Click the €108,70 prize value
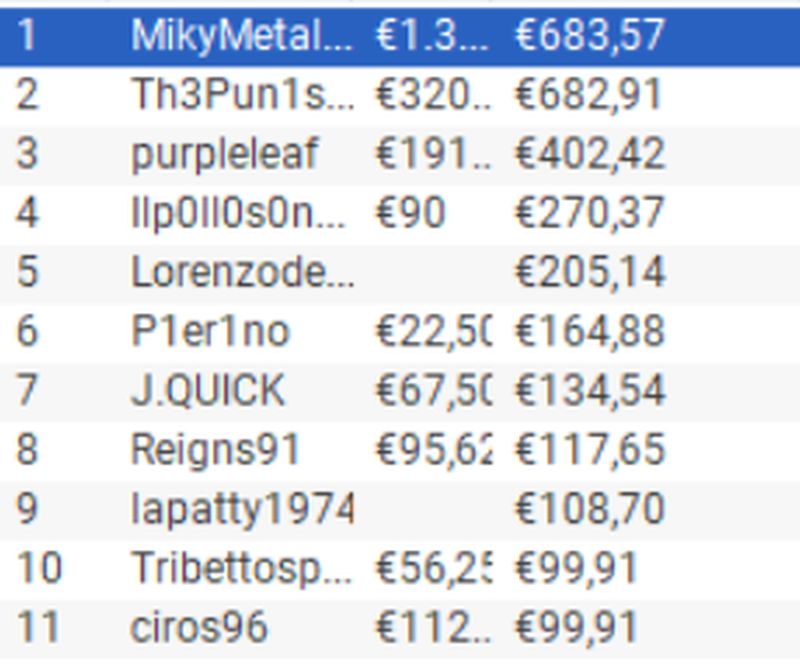The height and width of the screenshot is (667, 800). [x=590, y=509]
